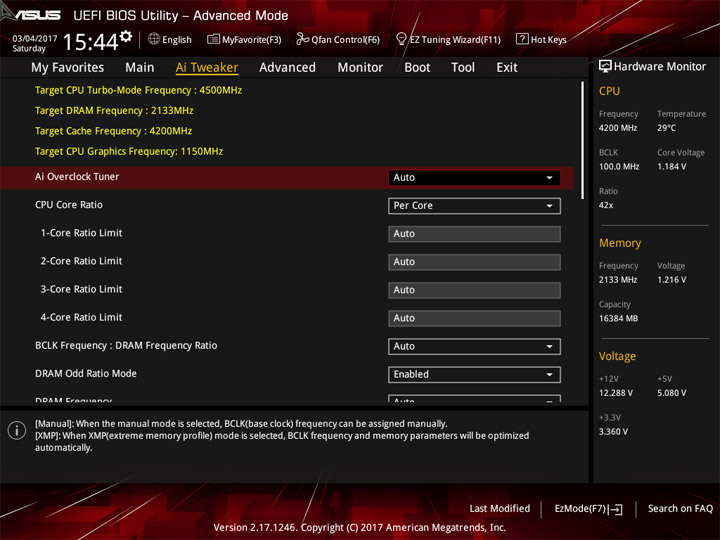Open the Tool tab
This screenshot has width=720, height=540.
463,68
